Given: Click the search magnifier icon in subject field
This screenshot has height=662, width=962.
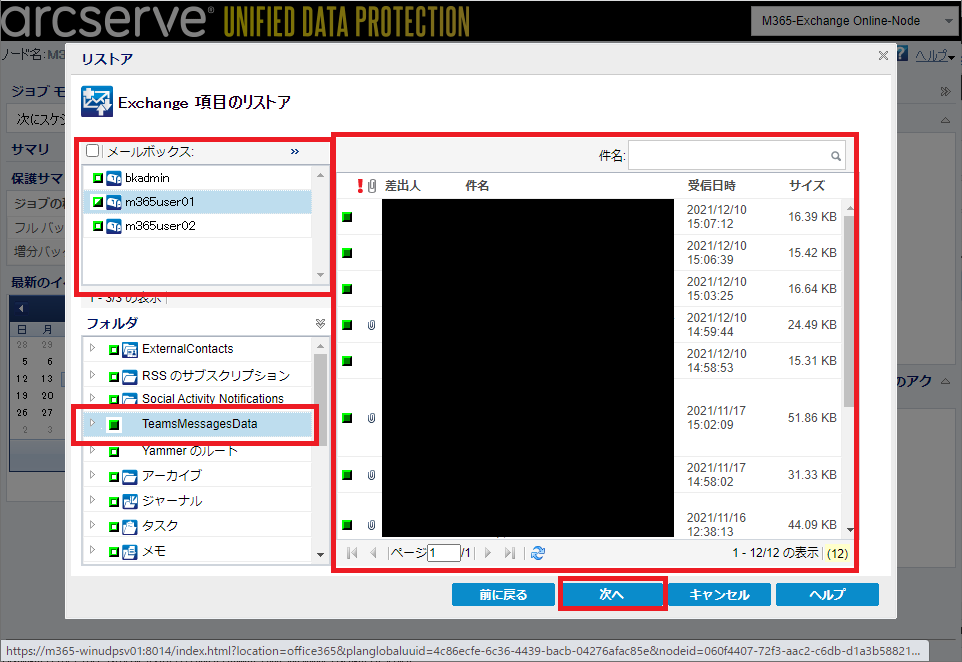Looking at the screenshot, I should (x=836, y=156).
